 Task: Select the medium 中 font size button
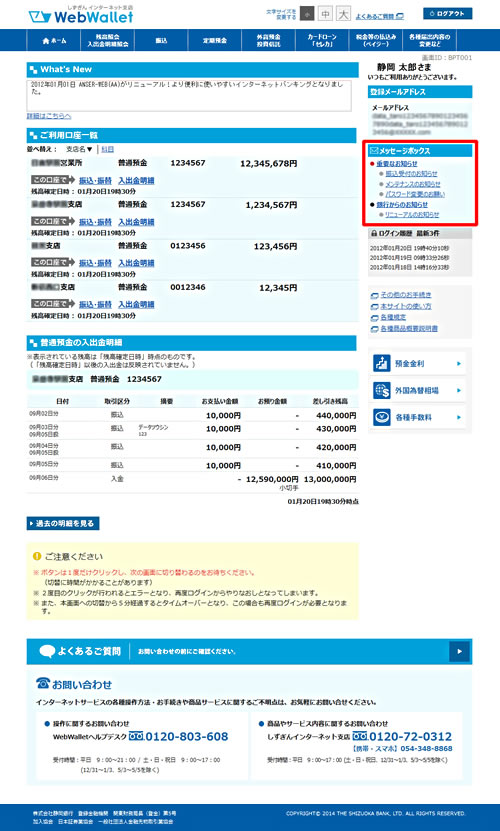326,14
